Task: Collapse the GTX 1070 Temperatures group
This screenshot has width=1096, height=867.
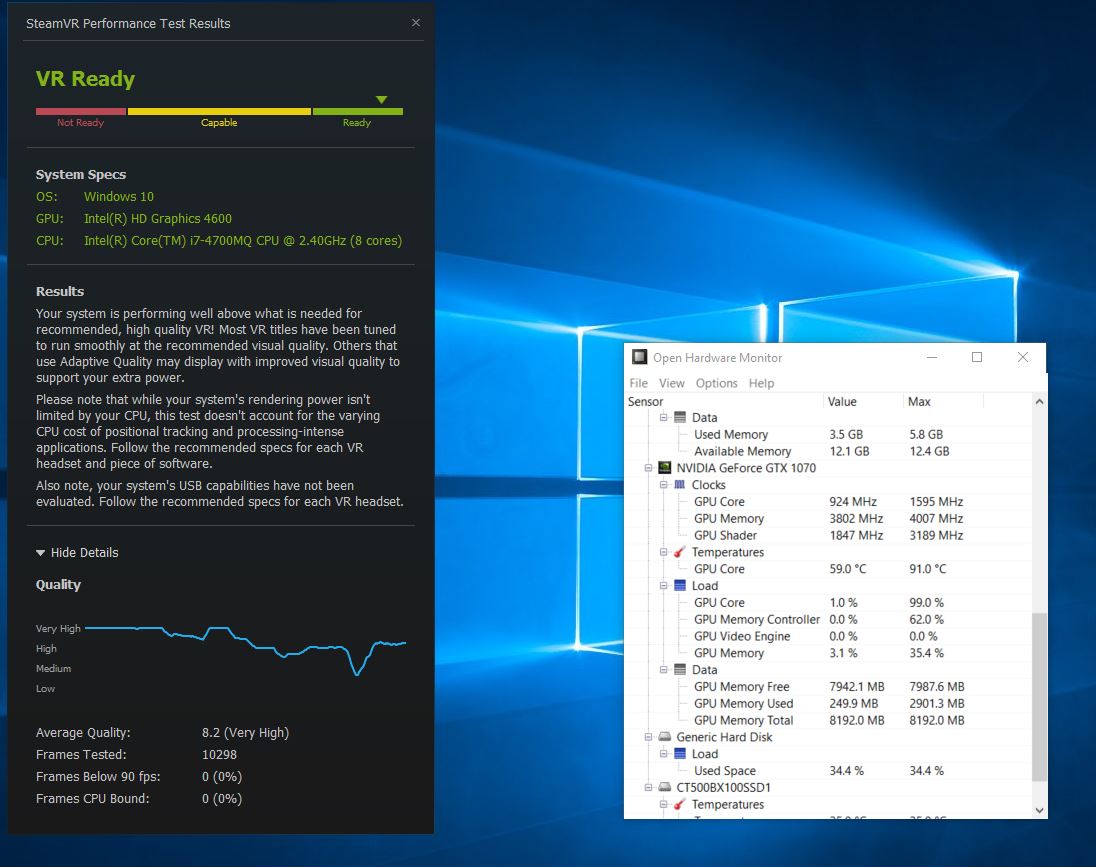Action: [663, 552]
